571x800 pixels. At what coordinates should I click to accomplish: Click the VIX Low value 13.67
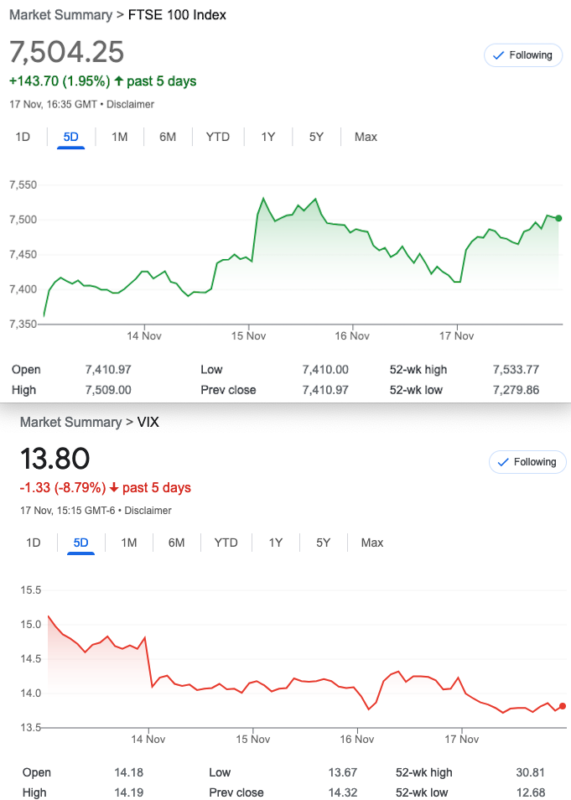pyautogui.click(x=343, y=772)
